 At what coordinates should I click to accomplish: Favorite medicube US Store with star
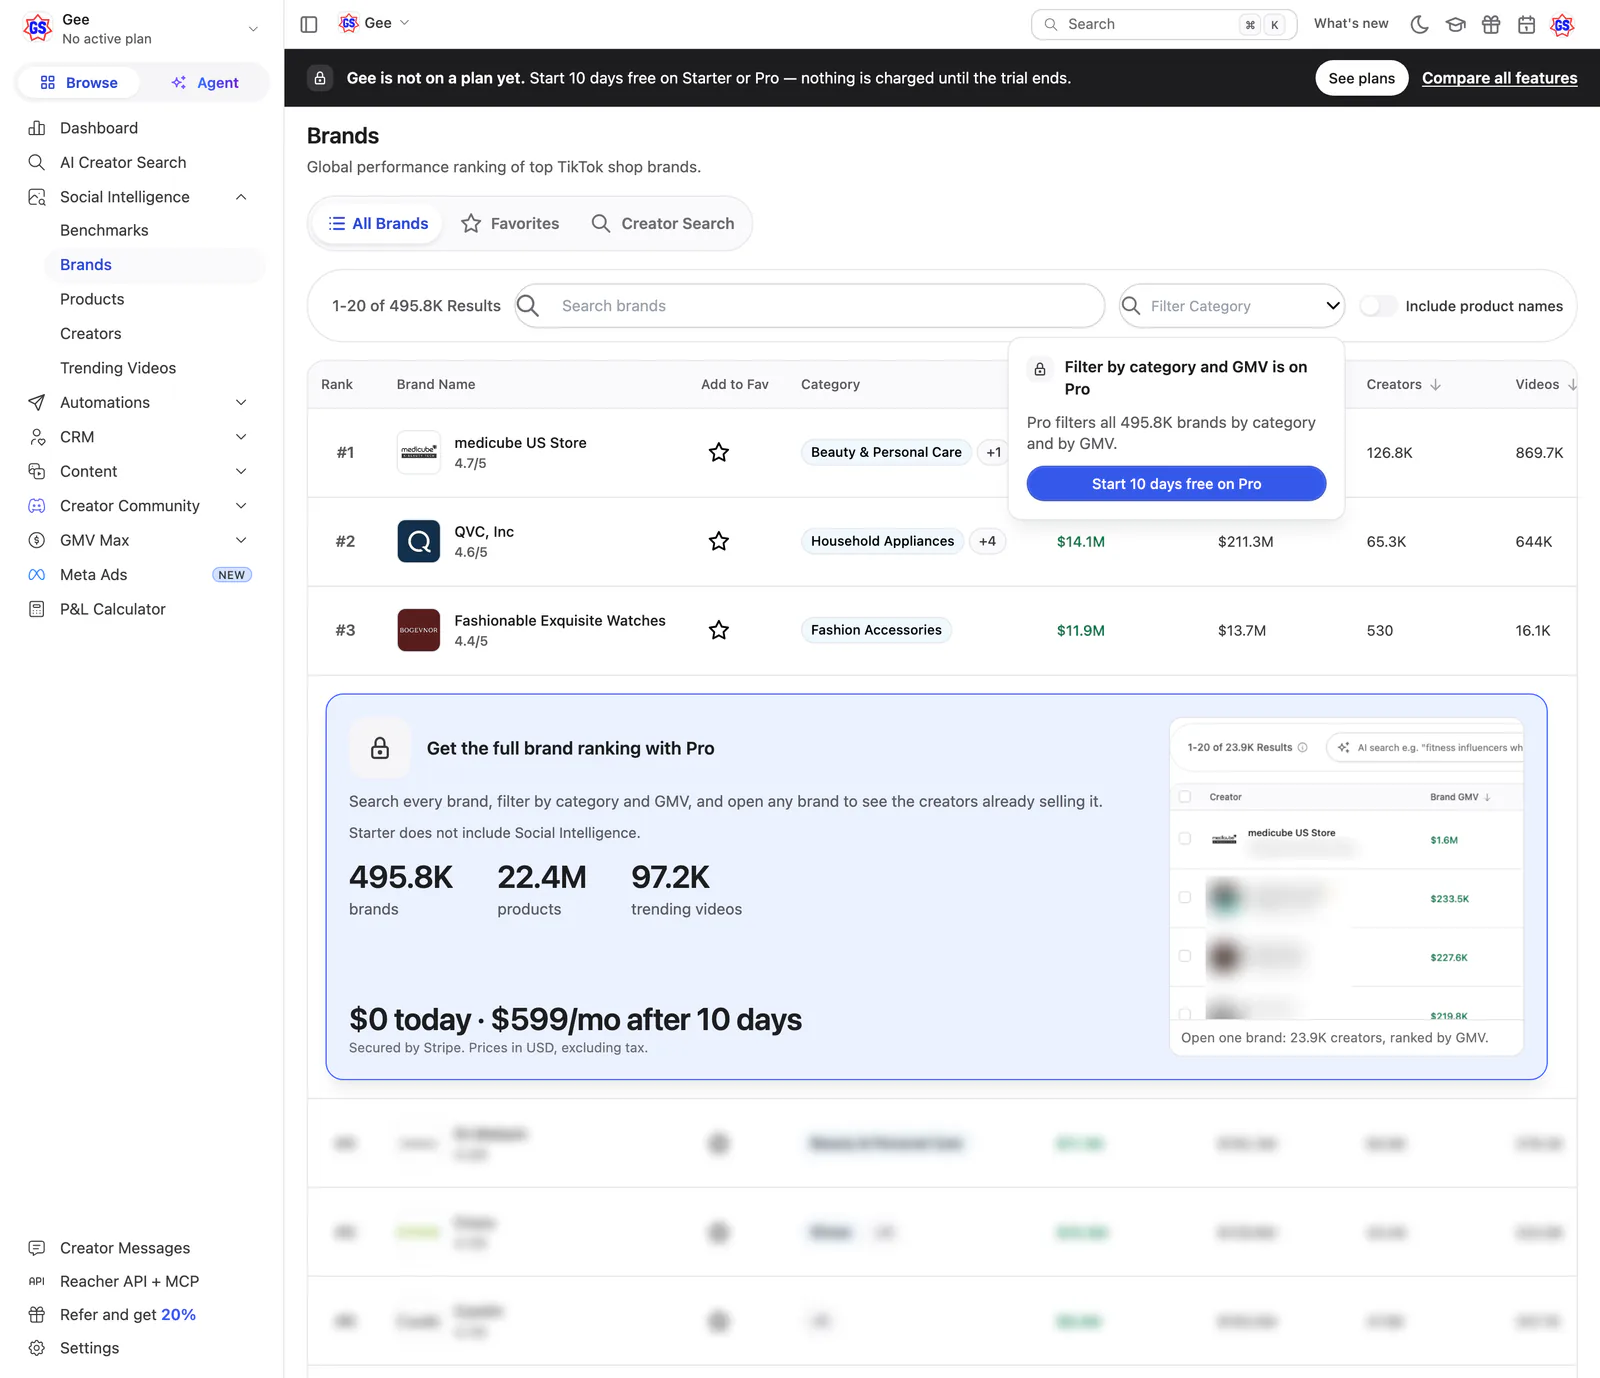[x=718, y=452]
